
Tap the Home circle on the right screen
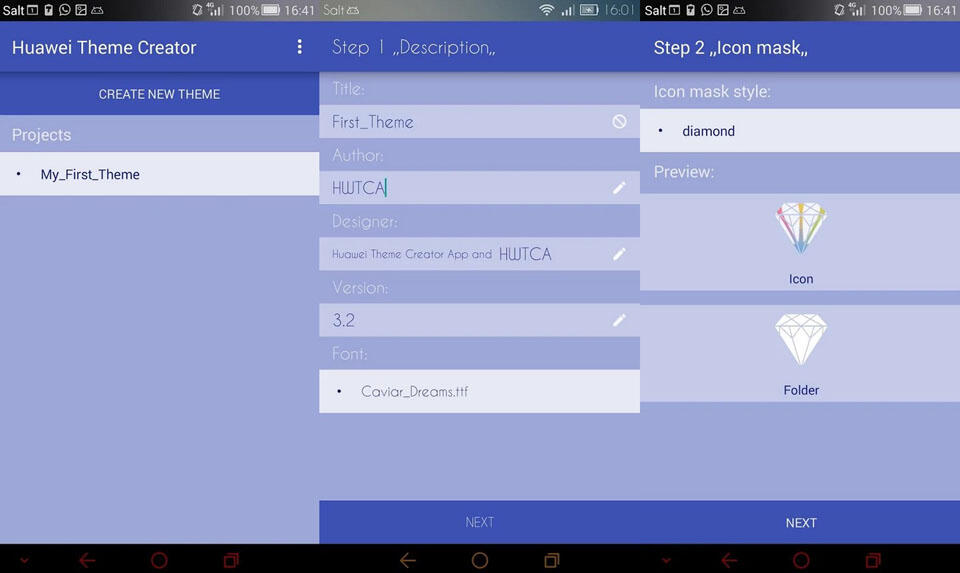(801, 560)
